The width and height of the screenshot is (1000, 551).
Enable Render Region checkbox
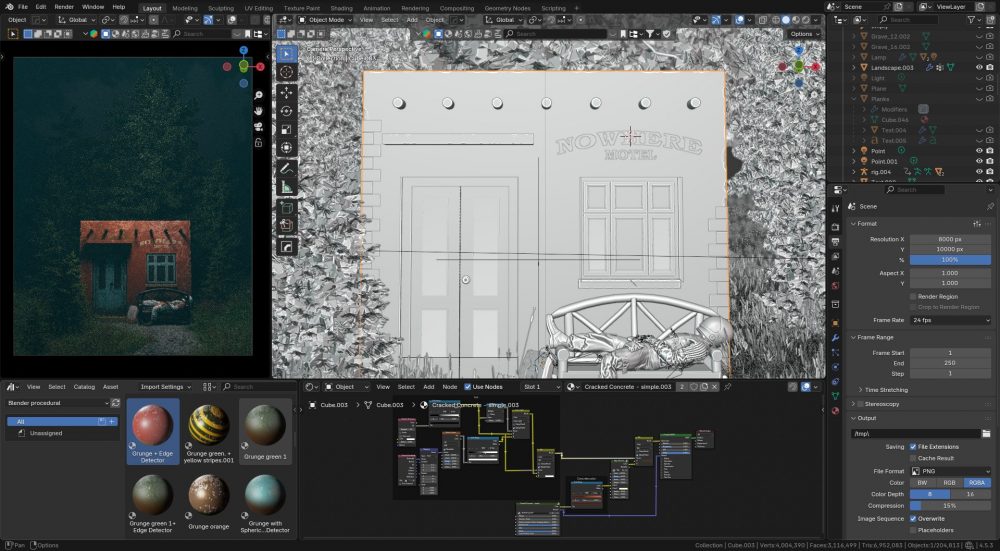pos(913,297)
